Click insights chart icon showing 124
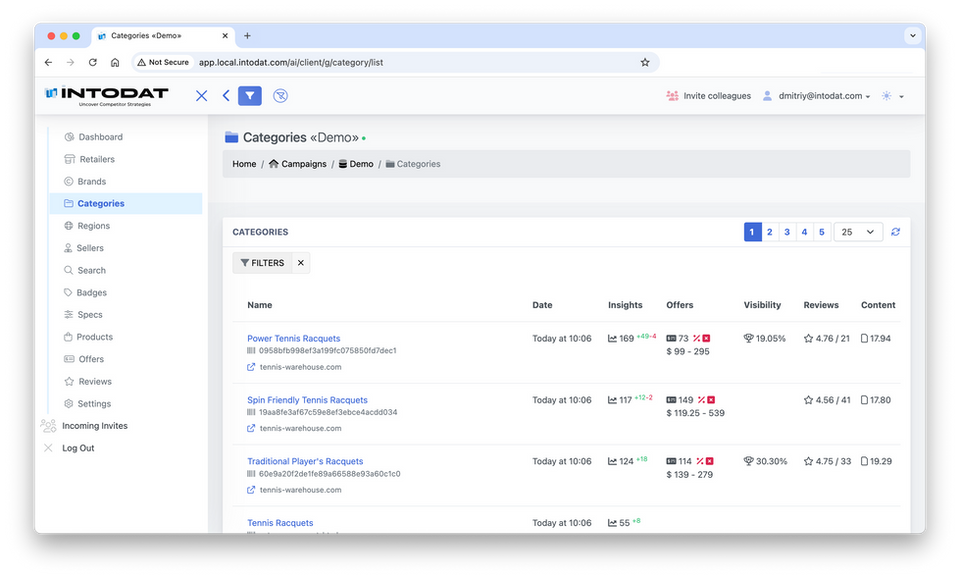The height and width of the screenshot is (578, 960). point(612,462)
